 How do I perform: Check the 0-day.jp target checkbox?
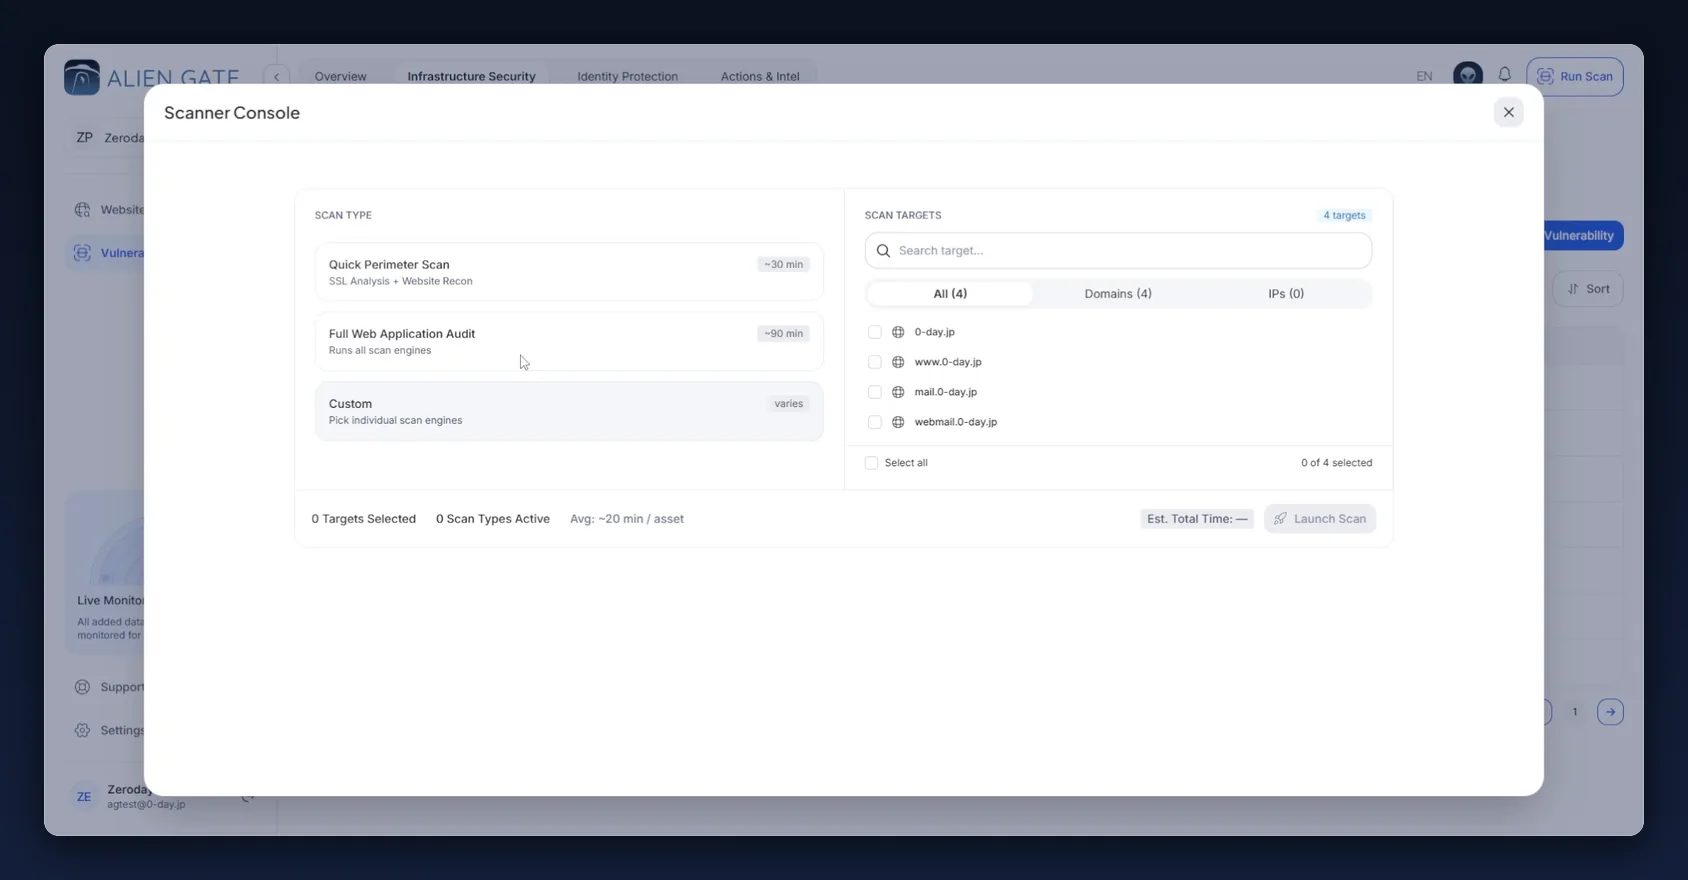pyautogui.click(x=875, y=332)
